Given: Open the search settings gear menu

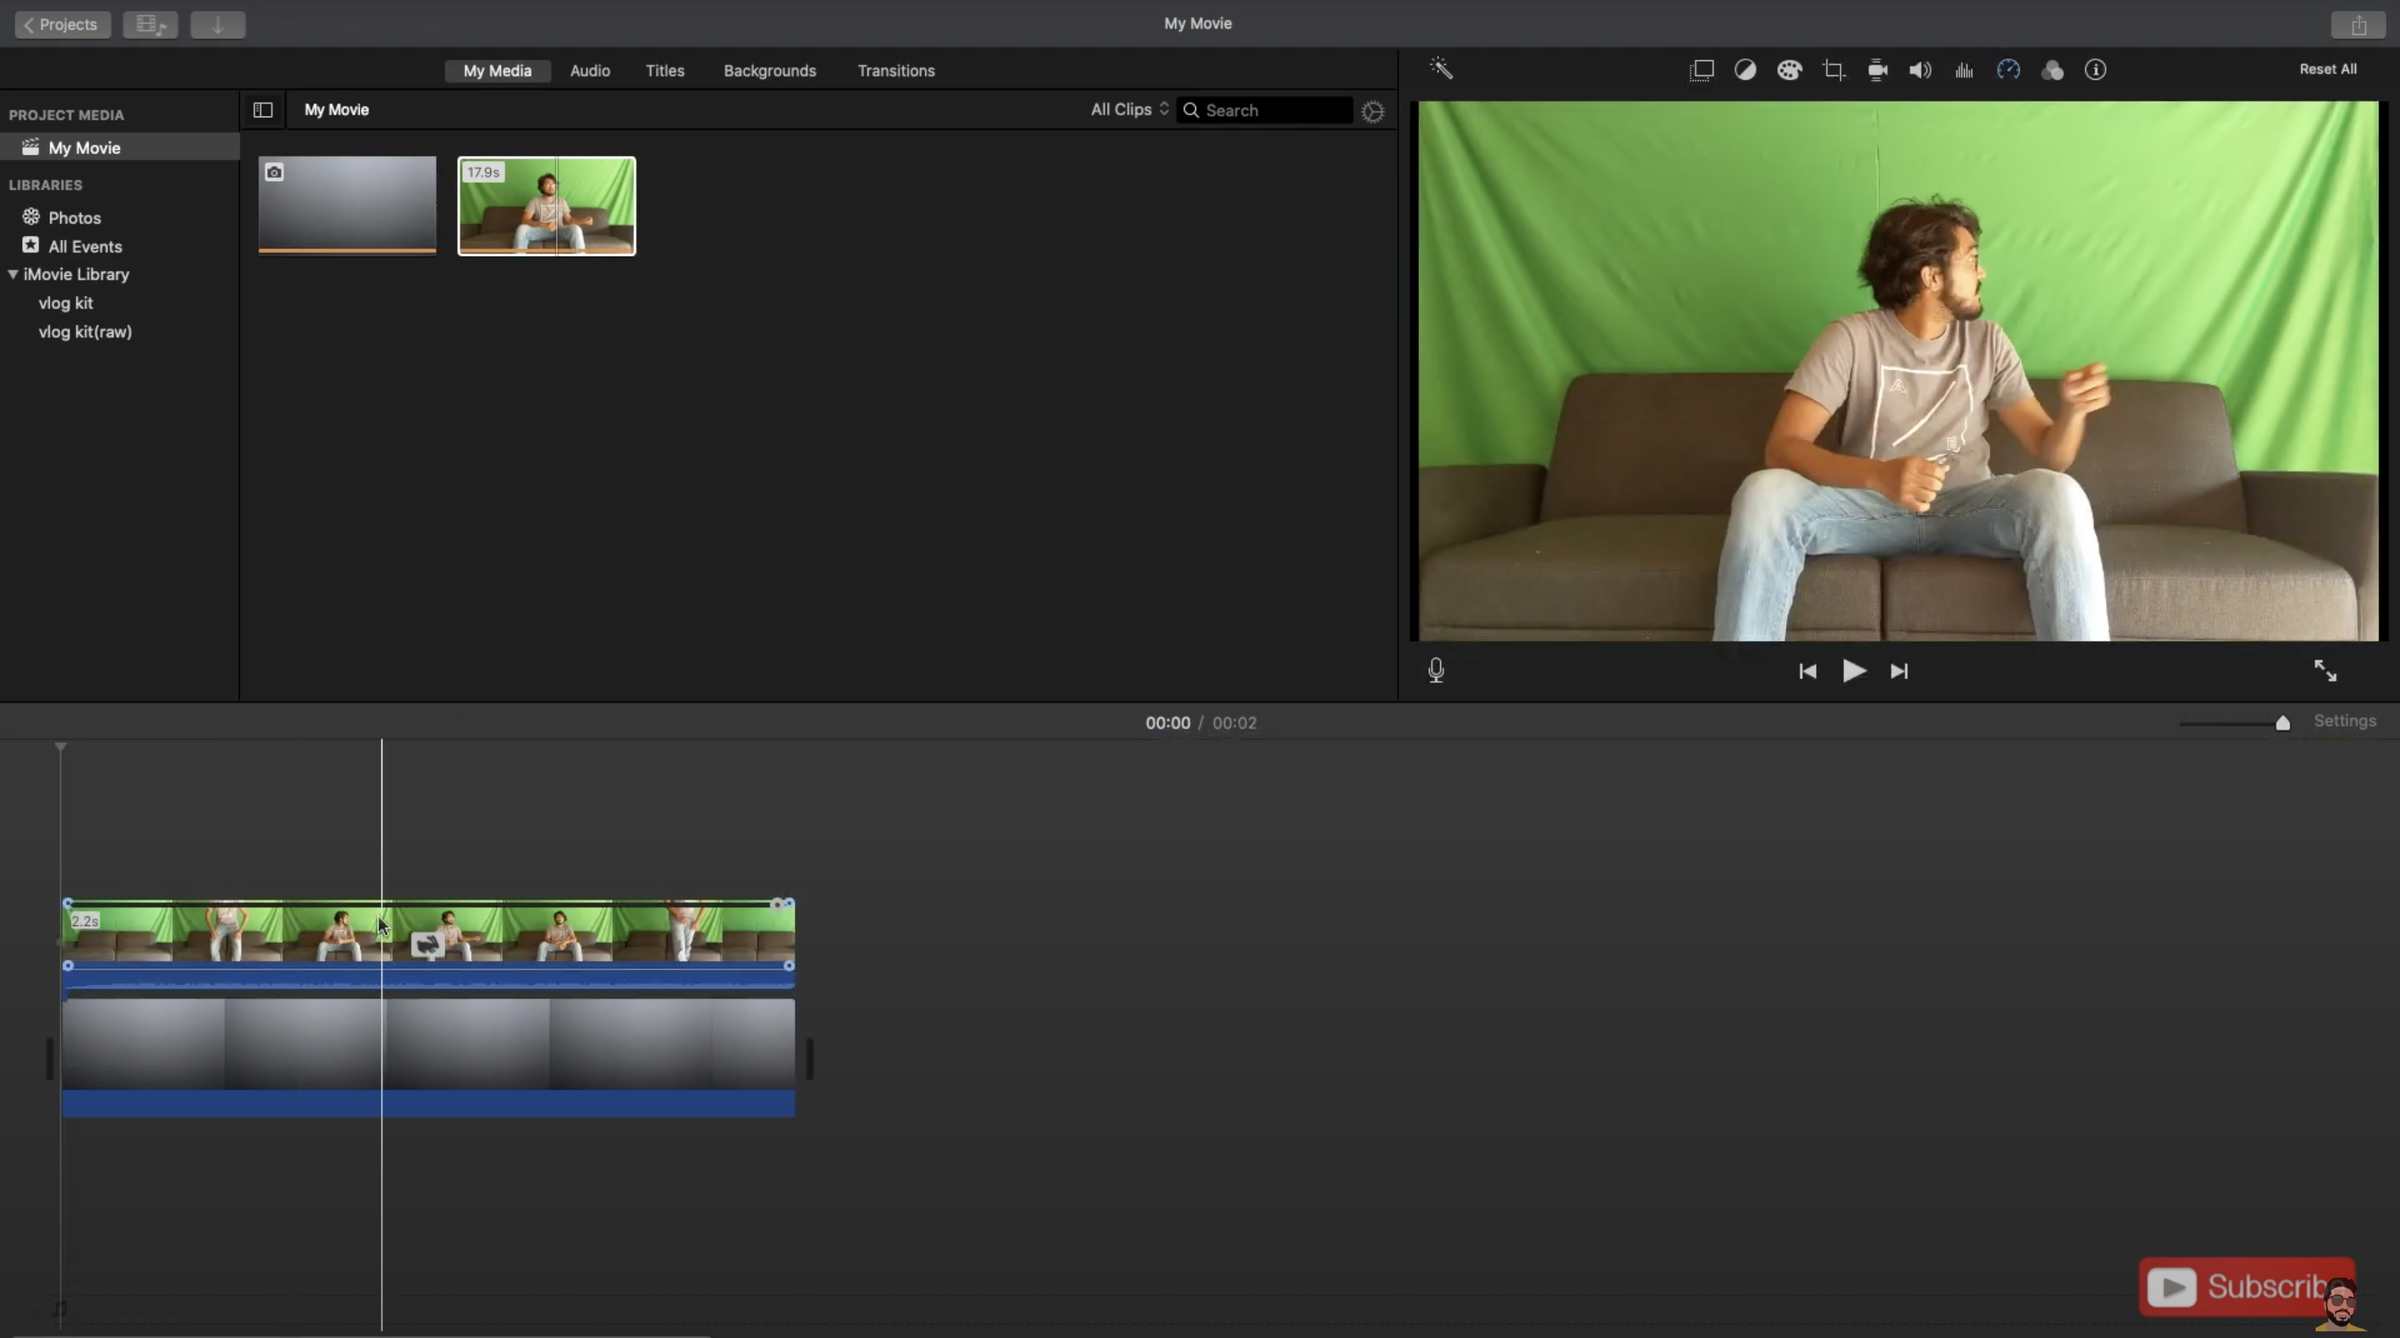Looking at the screenshot, I should tap(1372, 111).
